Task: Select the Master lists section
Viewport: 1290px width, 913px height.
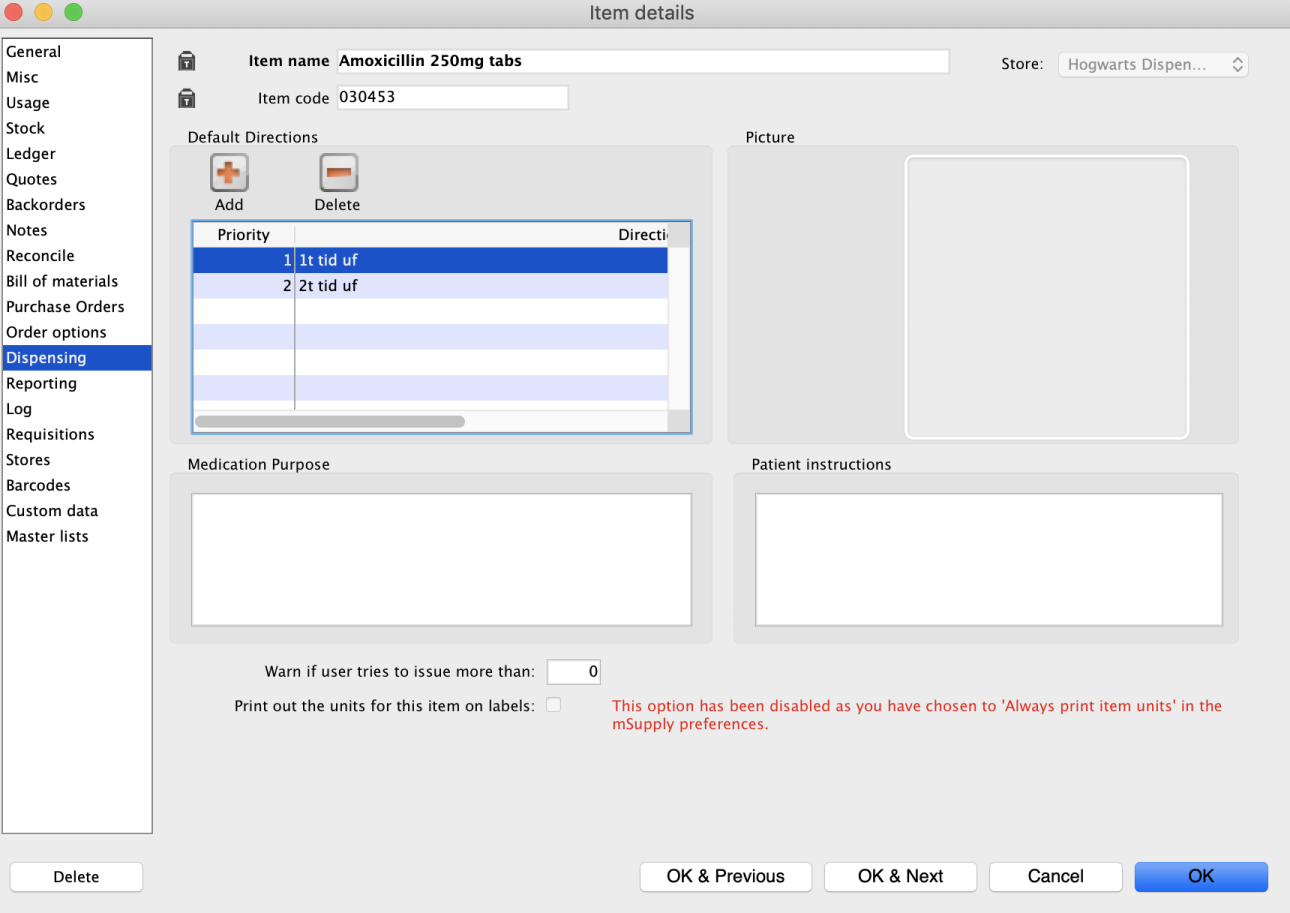Action: coord(47,536)
